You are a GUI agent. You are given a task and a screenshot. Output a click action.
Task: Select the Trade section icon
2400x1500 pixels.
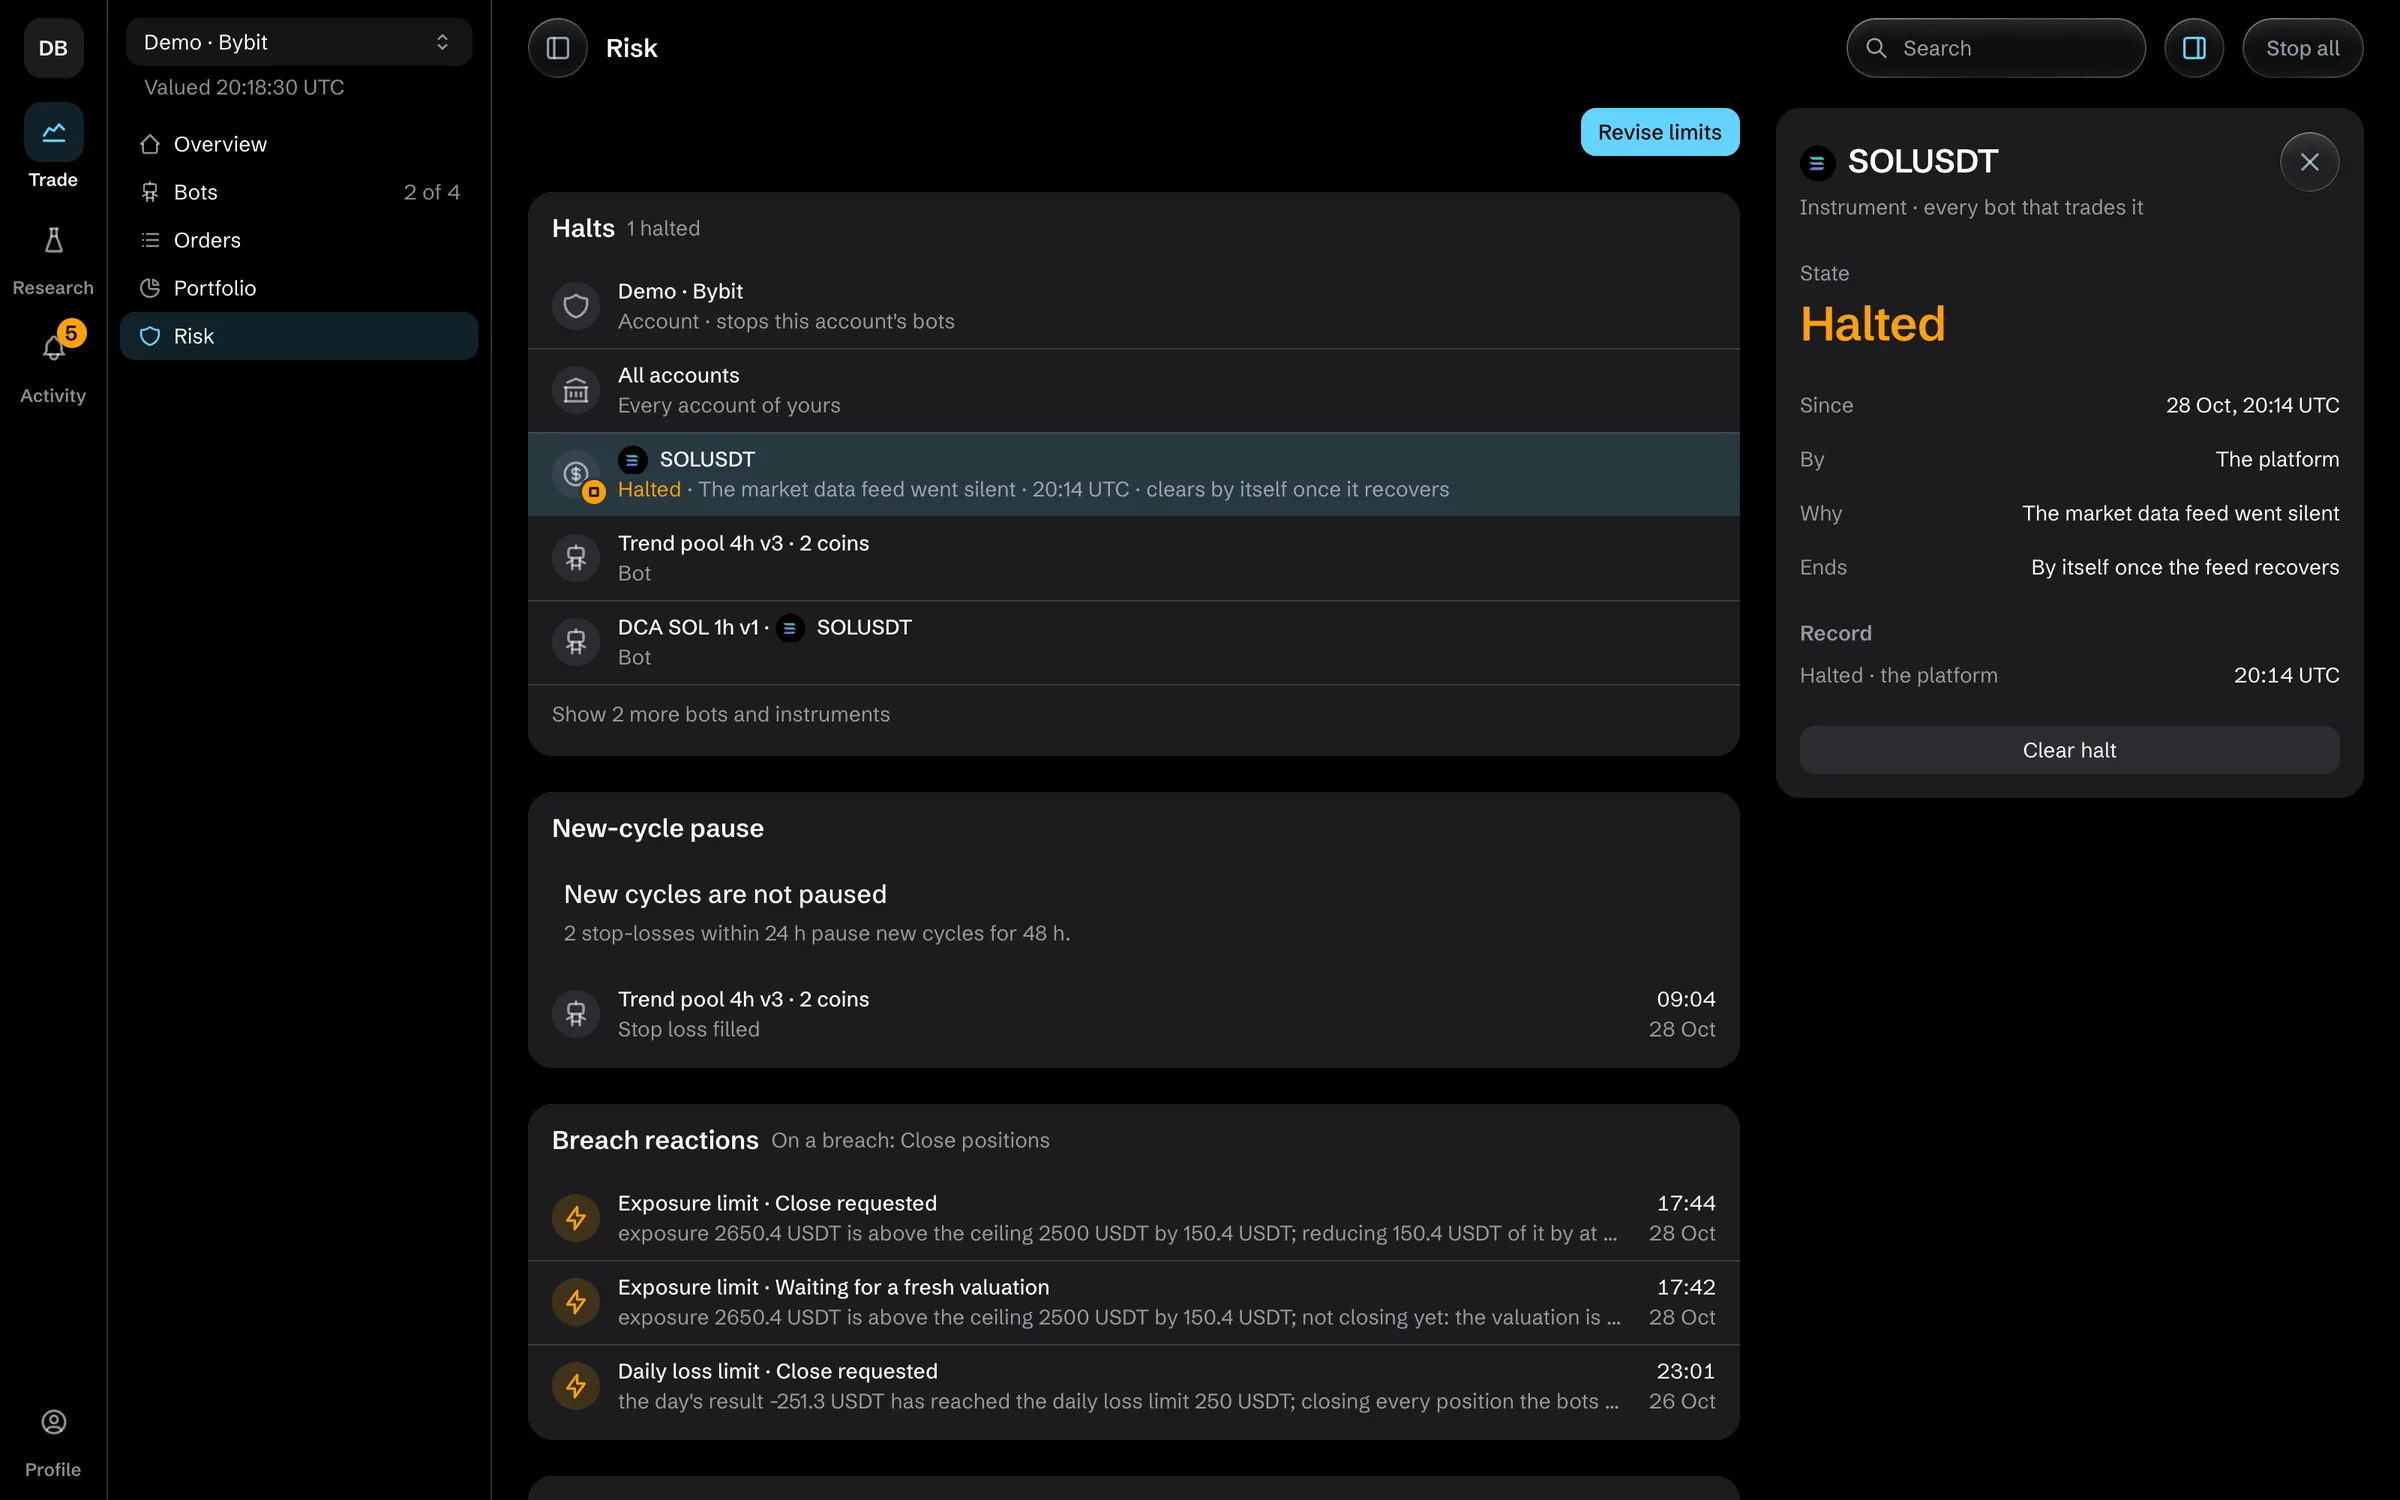pyautogui.click(x=53, y=132)
